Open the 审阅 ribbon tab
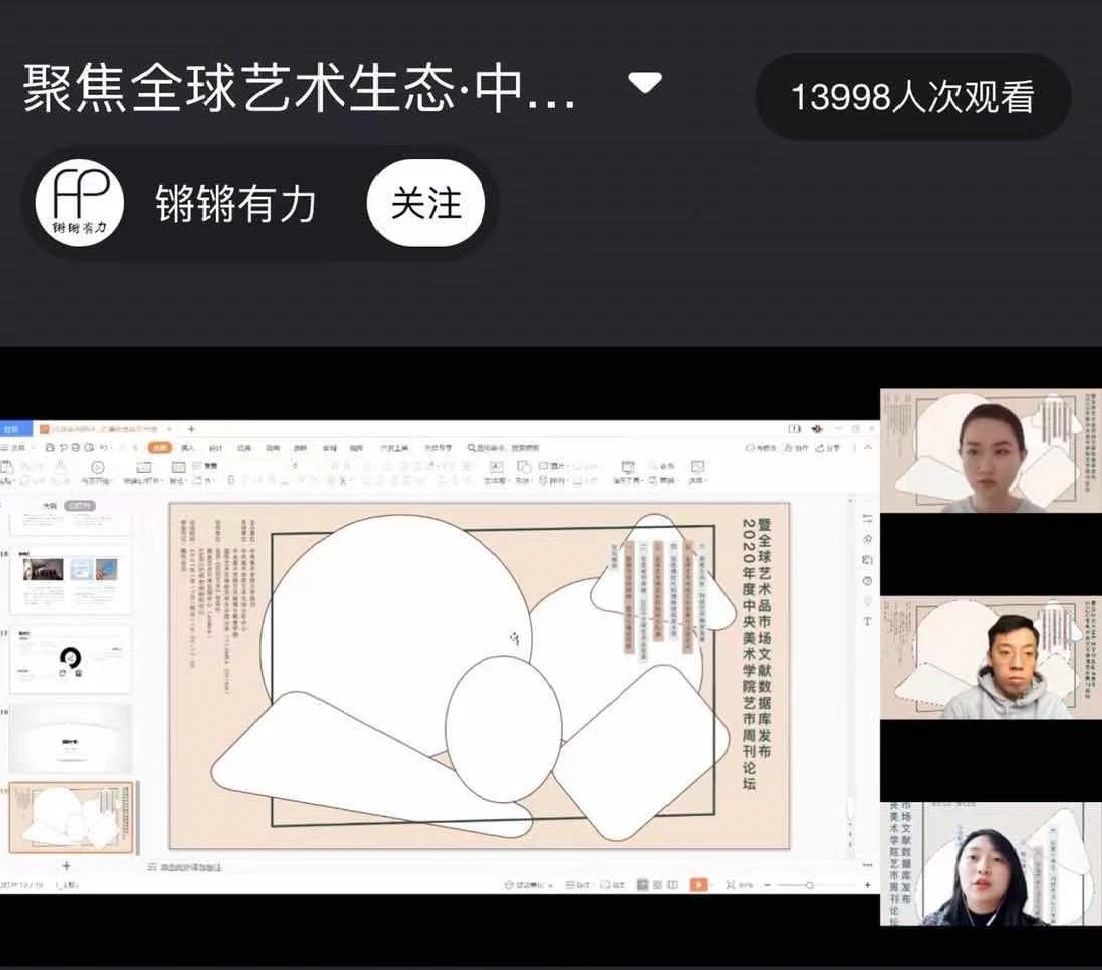 pyautogui.click(x=330, y=448)
